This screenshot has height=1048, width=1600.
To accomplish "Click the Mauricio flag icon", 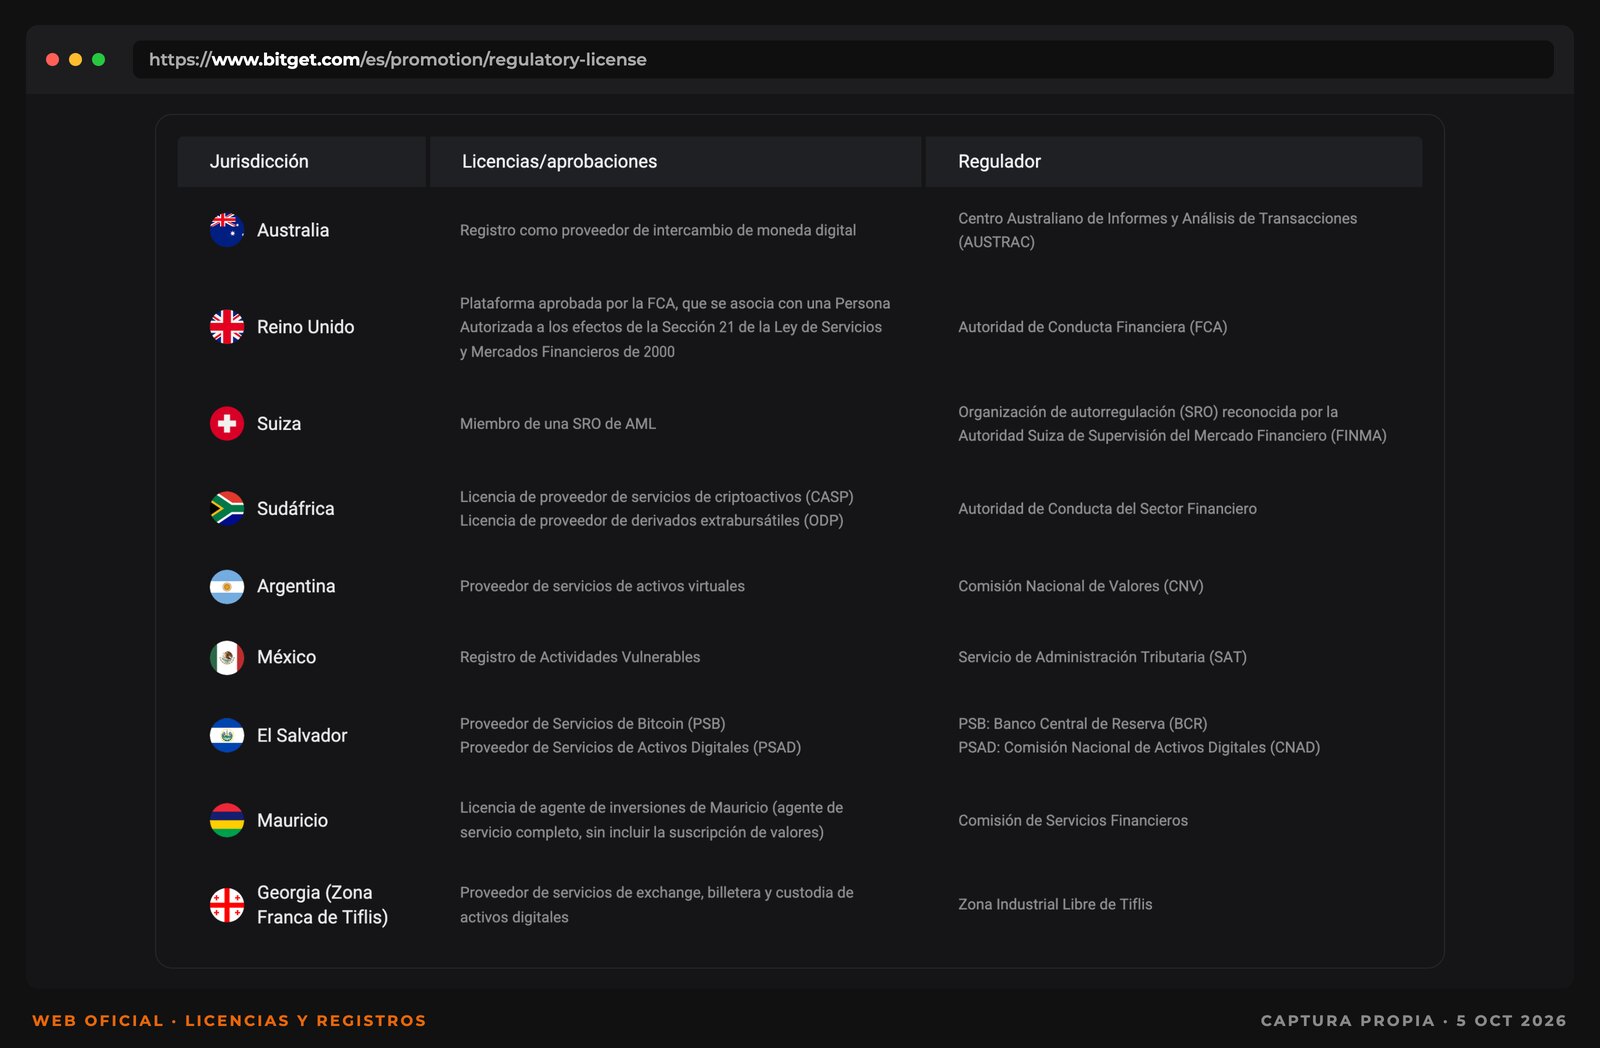I will pyautogui.click(x=227, y=820).
